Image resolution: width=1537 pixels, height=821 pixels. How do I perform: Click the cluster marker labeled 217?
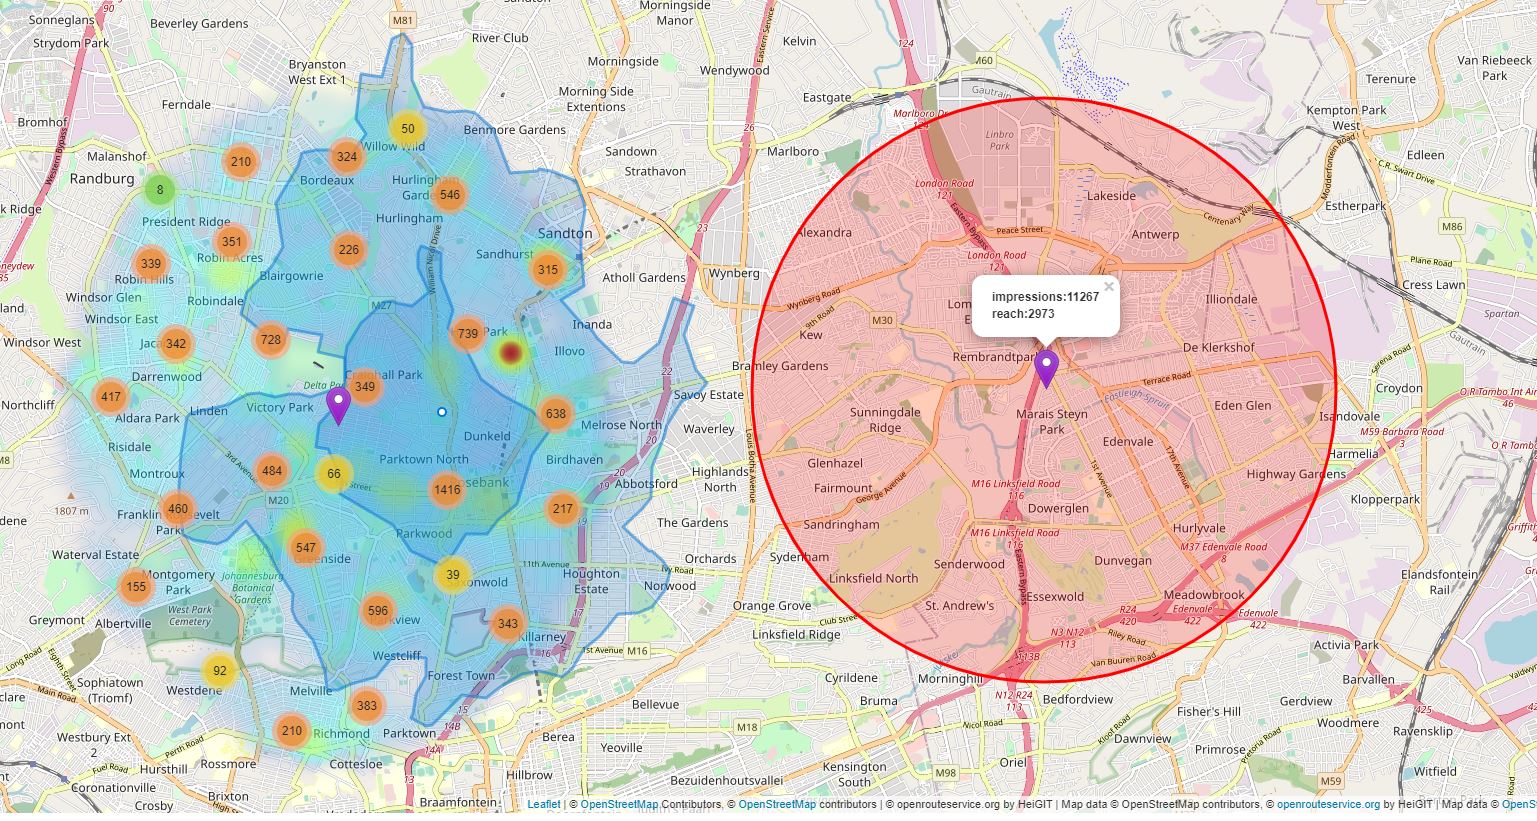coord(563,508)
